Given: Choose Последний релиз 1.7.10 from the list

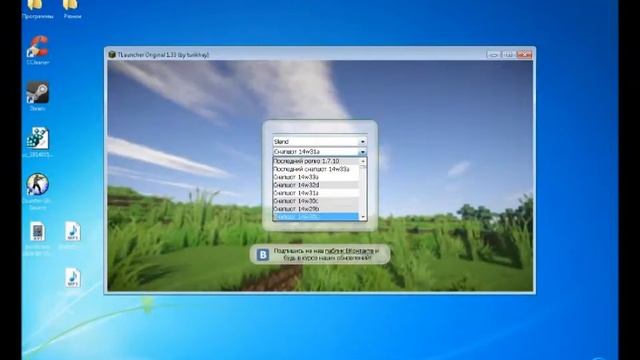Looking at the screenshot, I should [x=316, y=161].
